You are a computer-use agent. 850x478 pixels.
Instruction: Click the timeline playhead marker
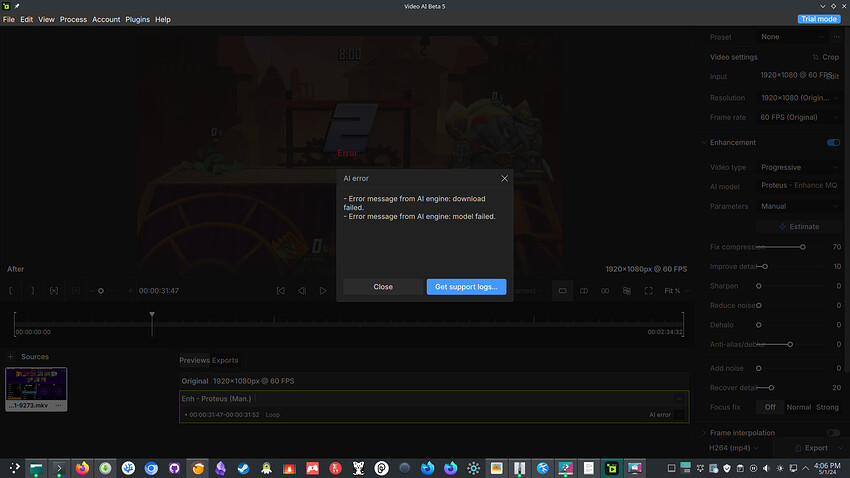[152, 315]
